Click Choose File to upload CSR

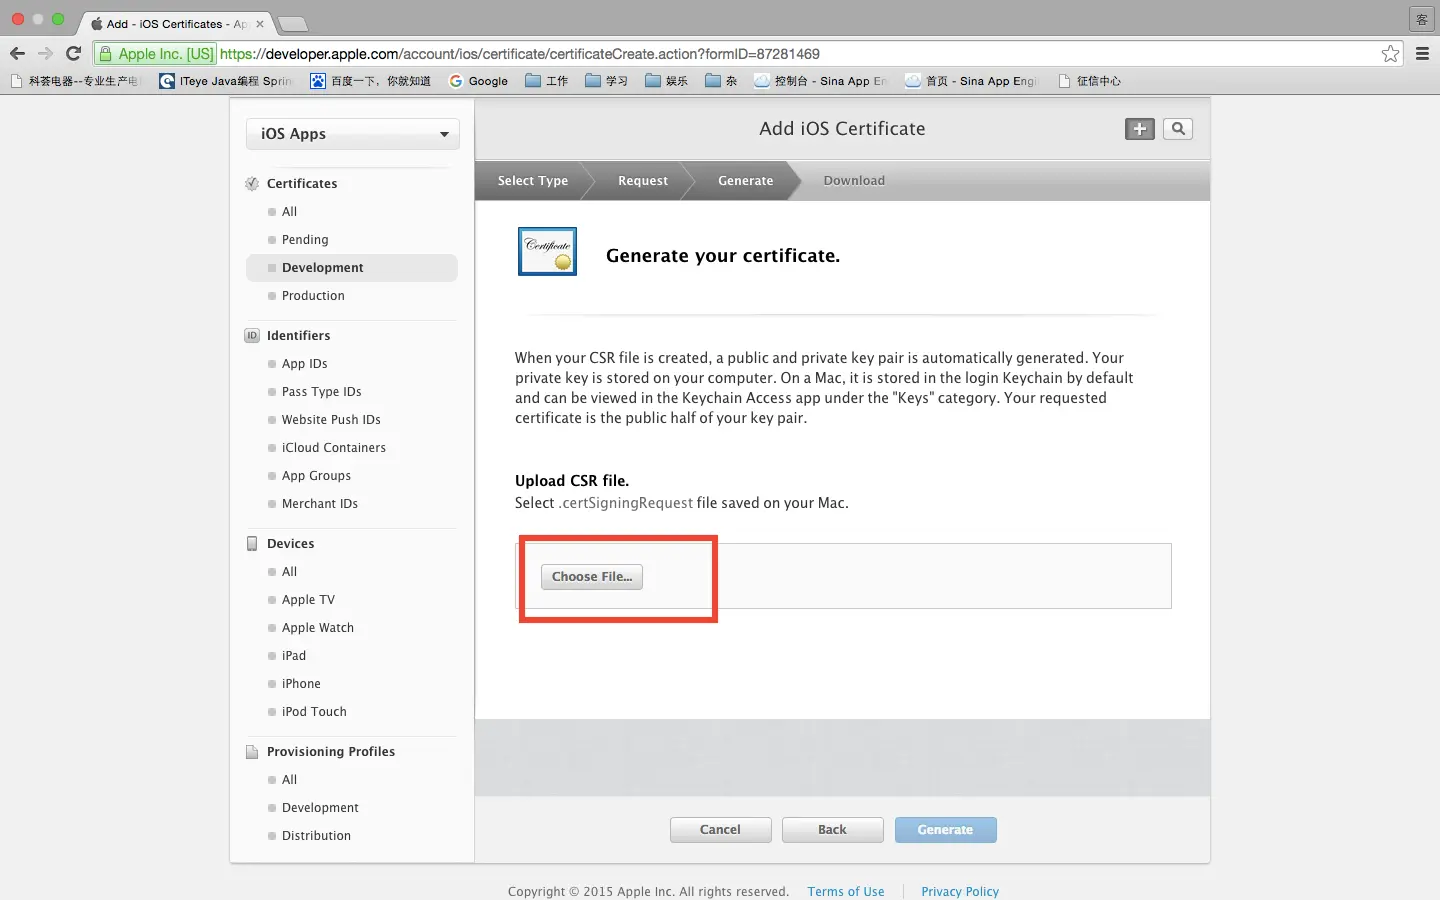[592, 577]
